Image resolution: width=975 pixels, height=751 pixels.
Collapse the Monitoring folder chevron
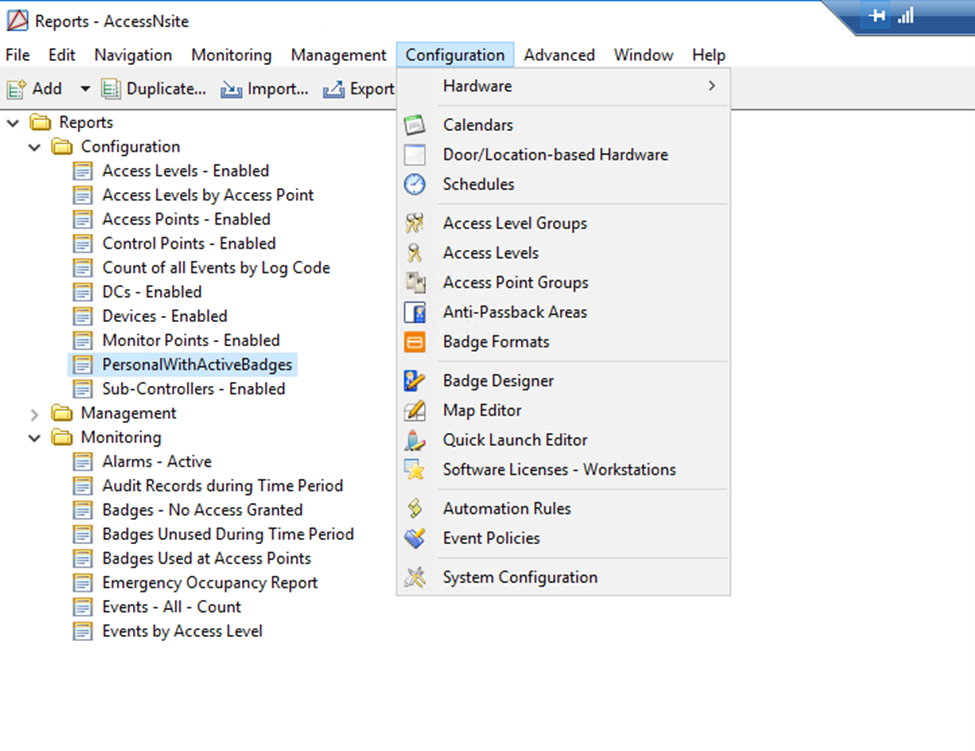pos(35,438)
